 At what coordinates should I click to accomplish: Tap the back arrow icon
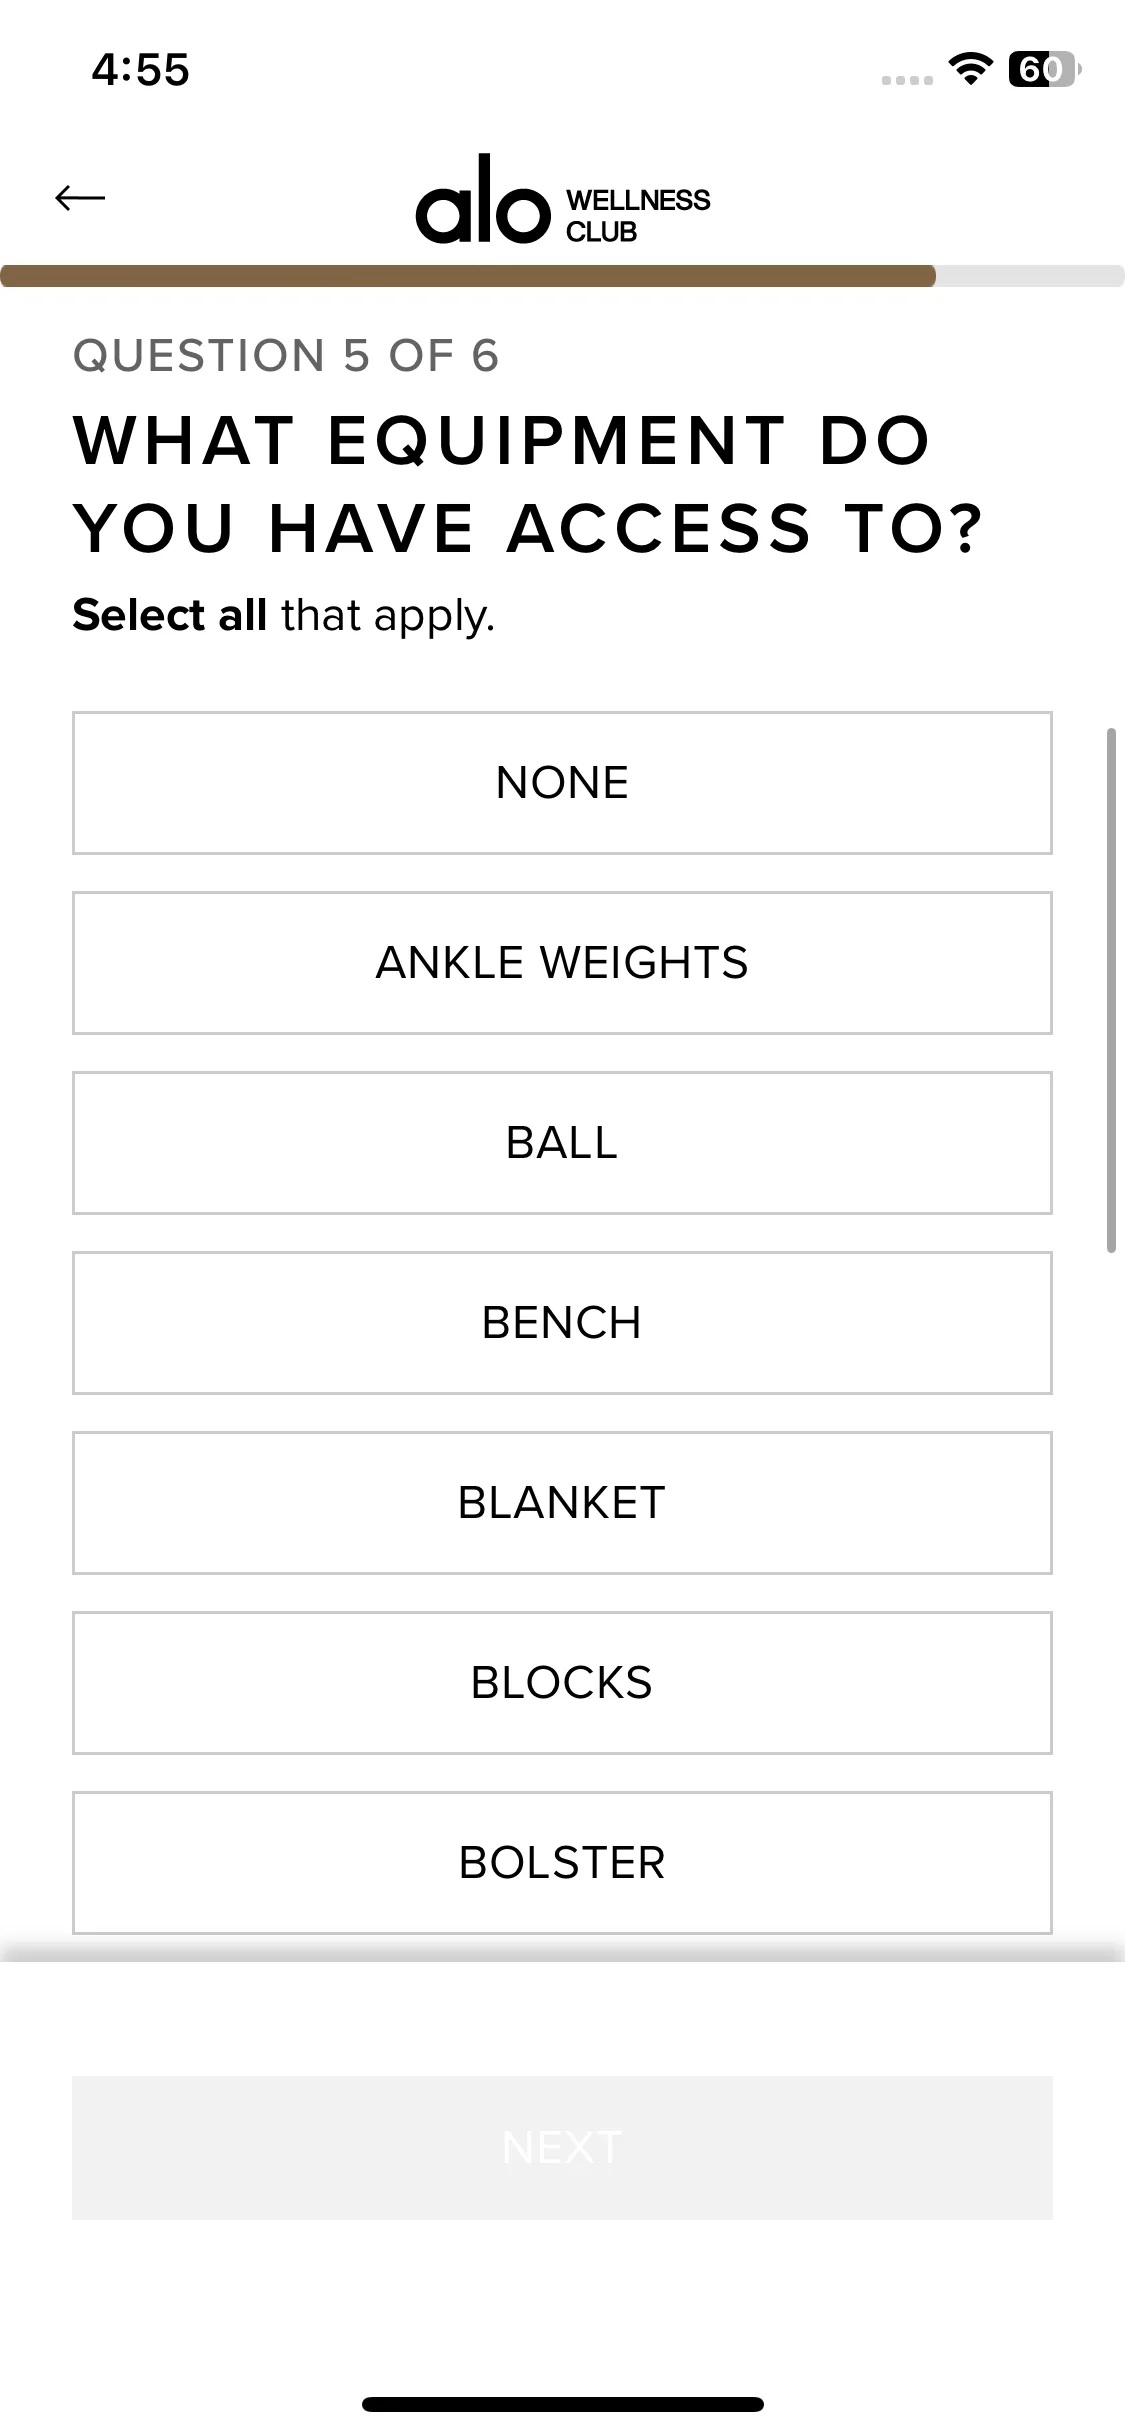coord(80,198)
